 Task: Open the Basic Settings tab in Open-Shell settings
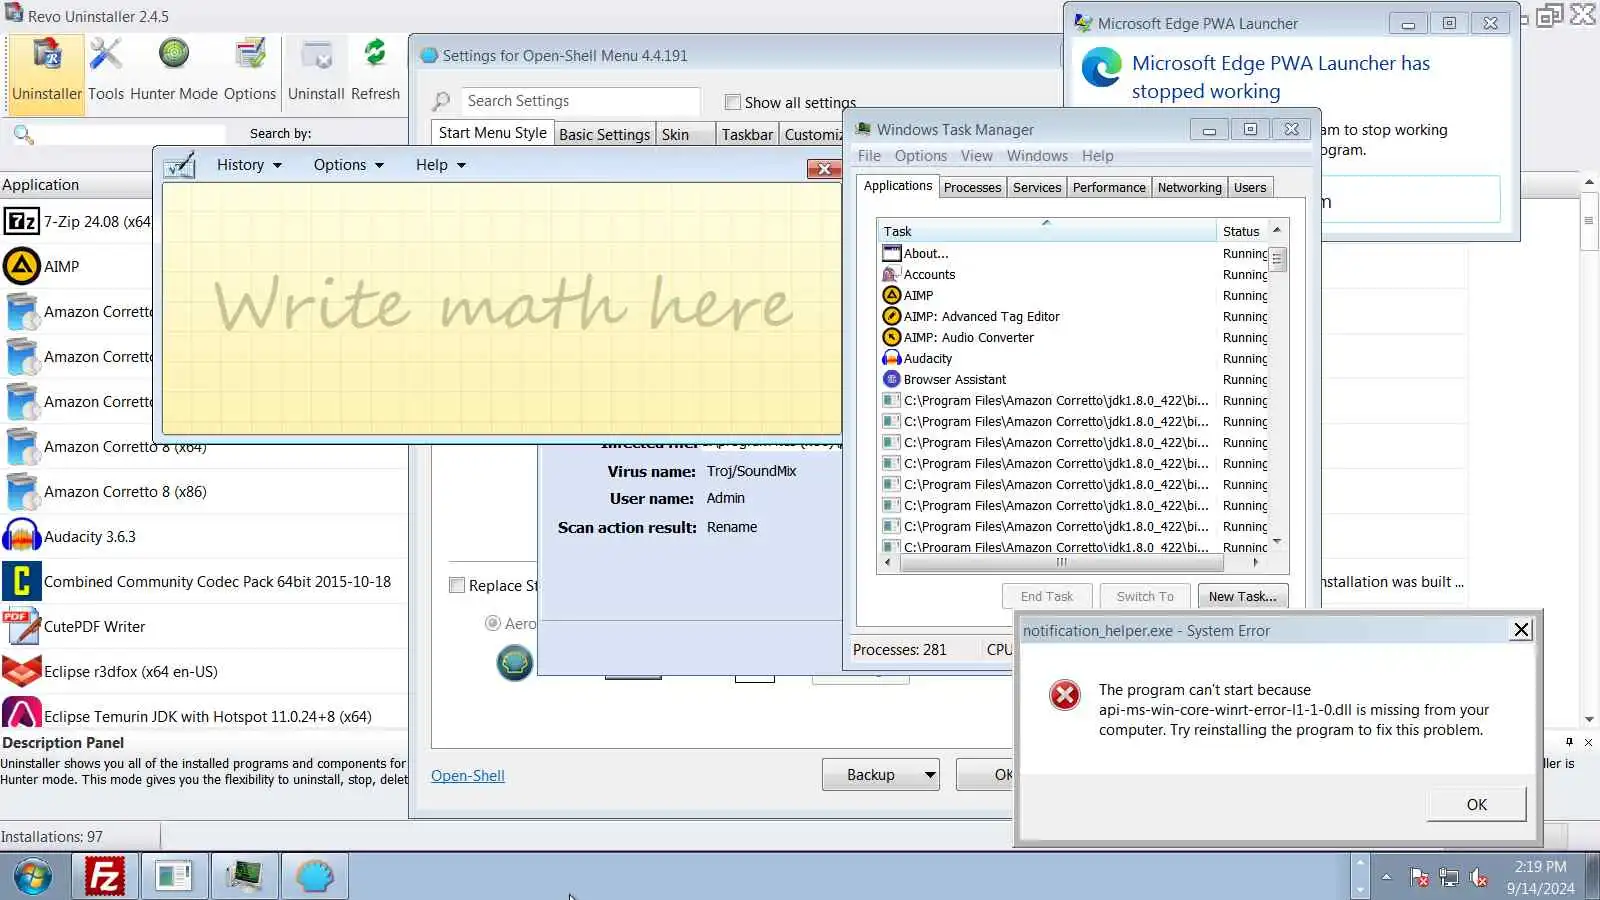point(605,135)
